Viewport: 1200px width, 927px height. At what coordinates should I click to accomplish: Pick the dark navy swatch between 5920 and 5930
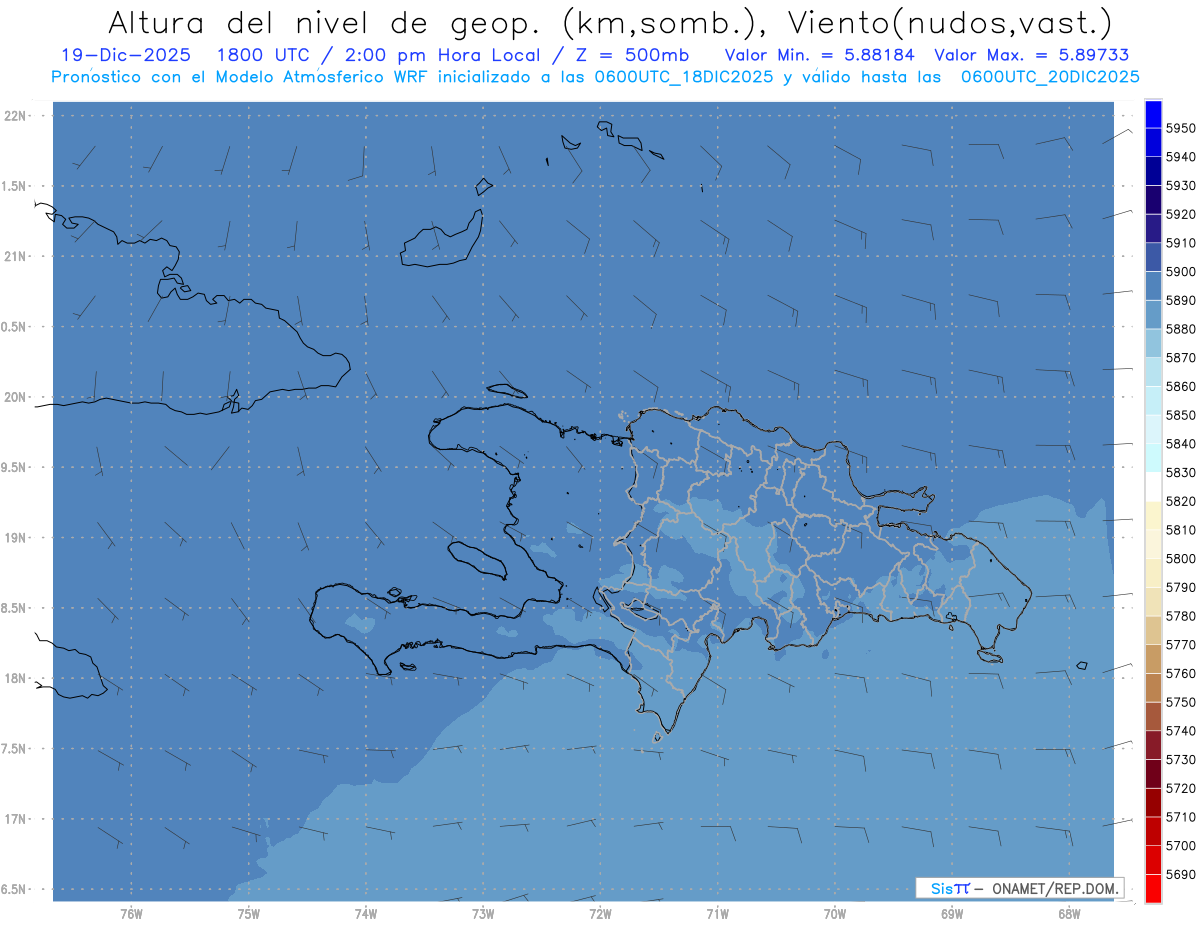1153,200
